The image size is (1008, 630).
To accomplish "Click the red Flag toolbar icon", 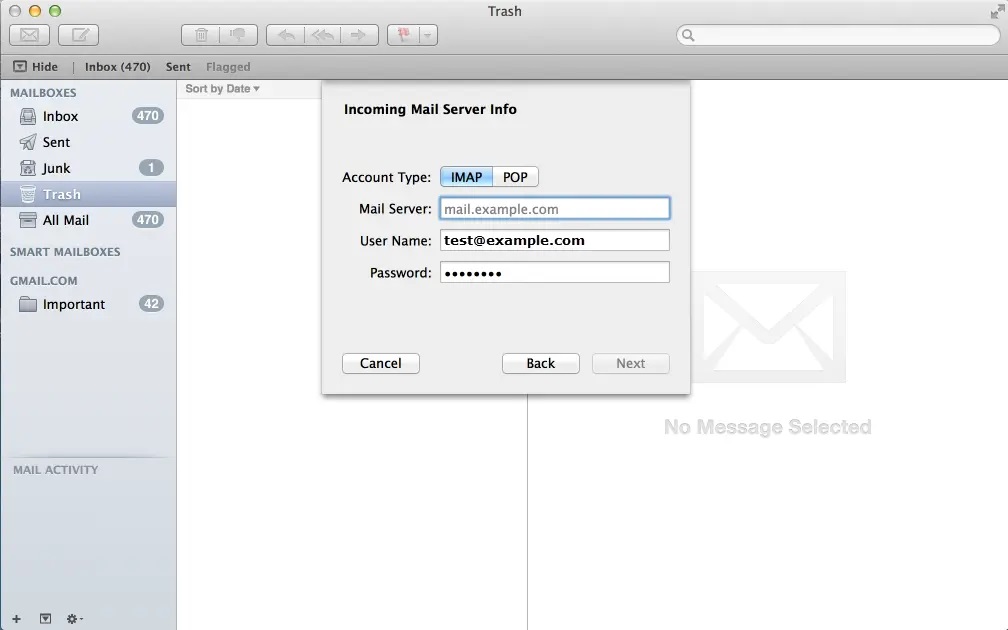I will [x=404, y=35].
